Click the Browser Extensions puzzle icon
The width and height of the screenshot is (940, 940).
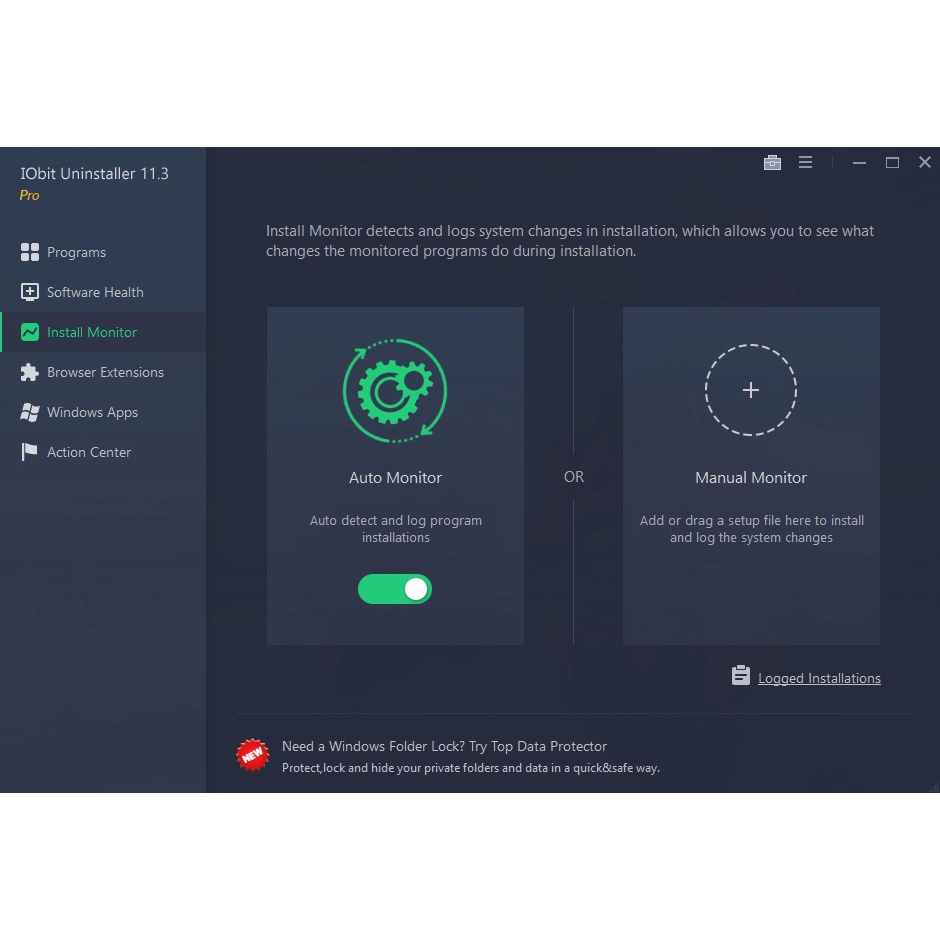click(30, 372)
